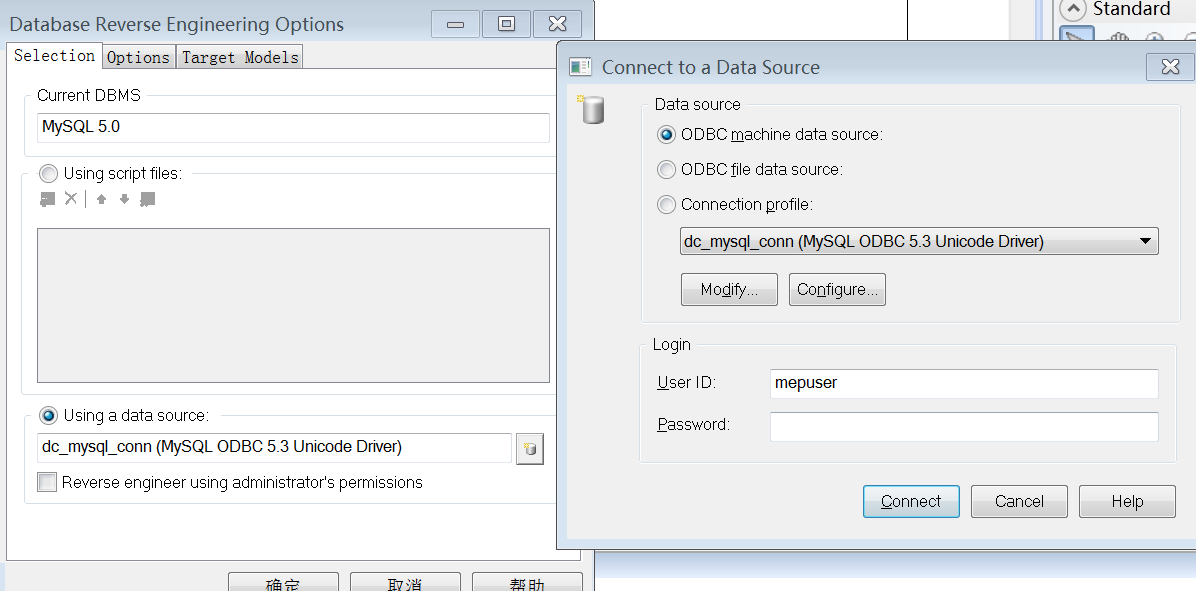Minimize the Database Reverse Engineering Options window

point(455,24)
